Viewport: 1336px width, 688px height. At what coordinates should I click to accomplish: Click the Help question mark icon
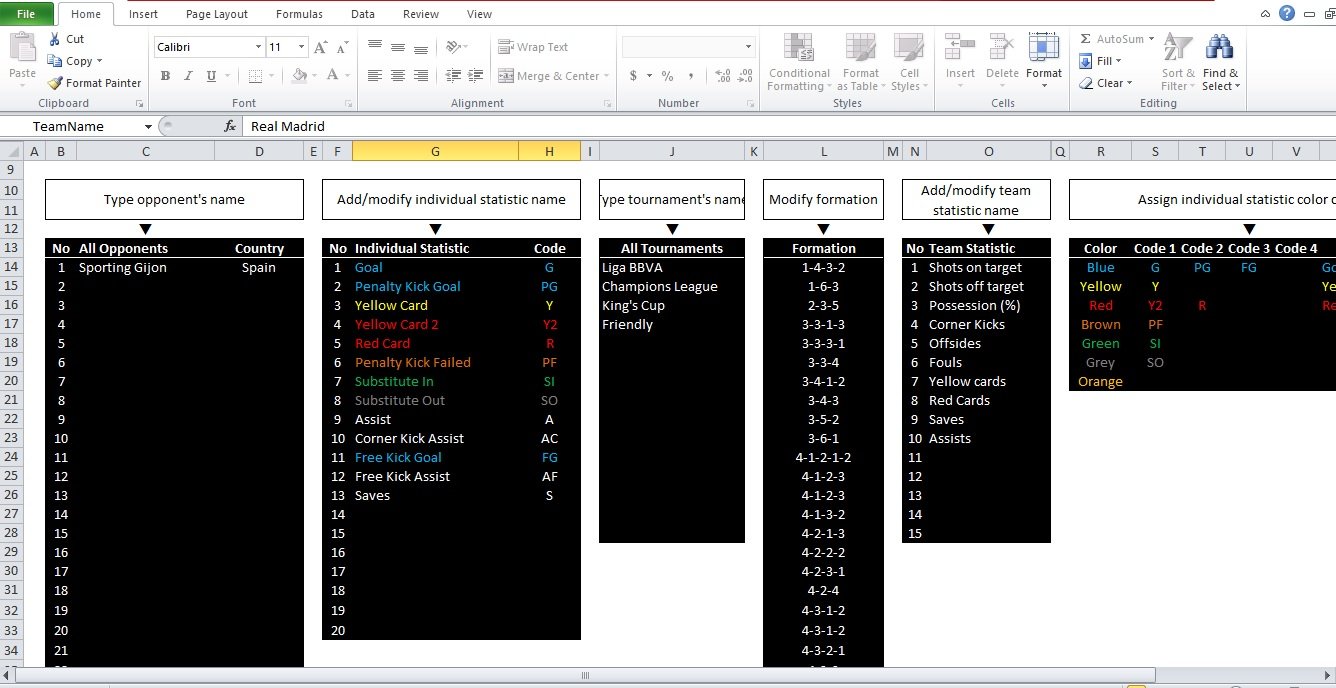click(1287, 13)
